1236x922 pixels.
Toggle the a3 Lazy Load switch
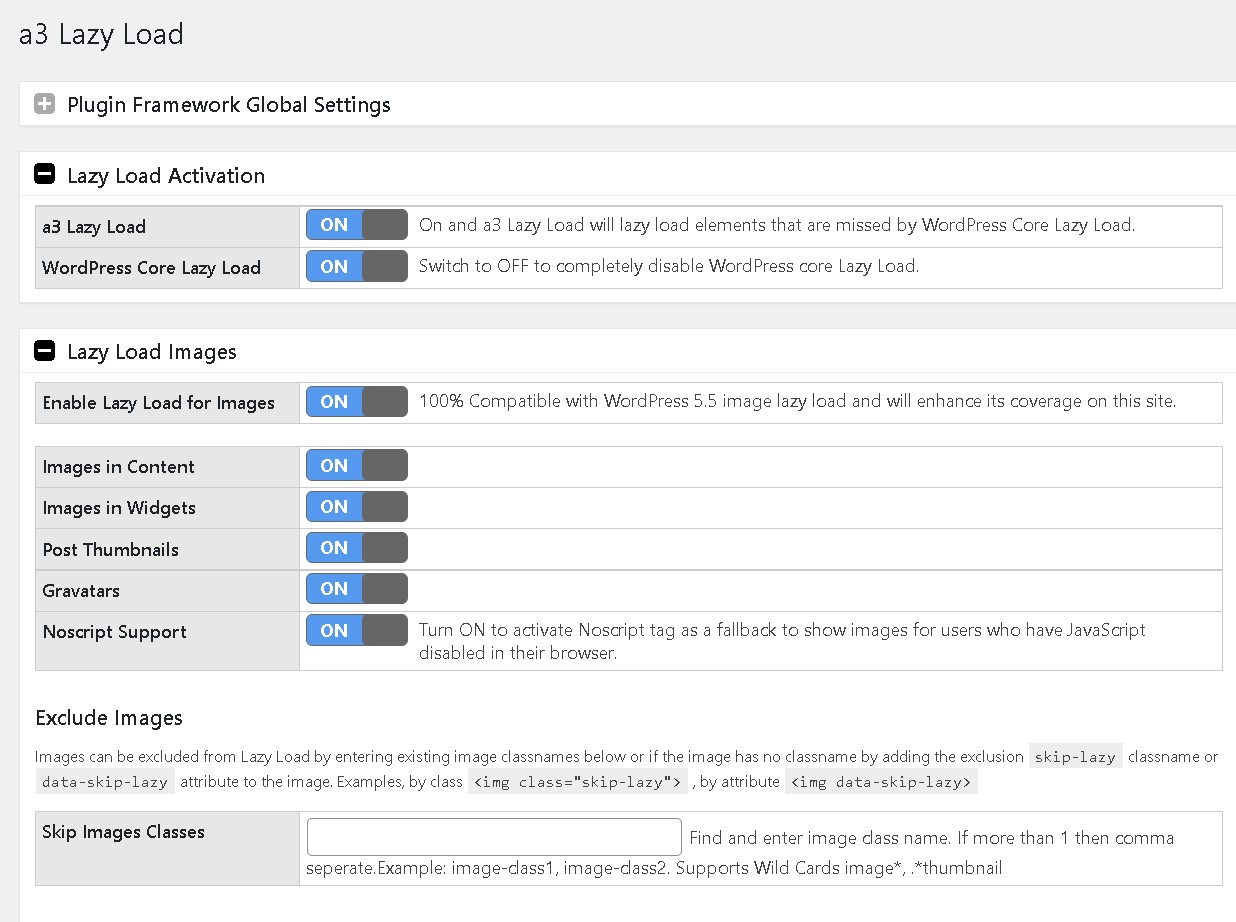356,225
